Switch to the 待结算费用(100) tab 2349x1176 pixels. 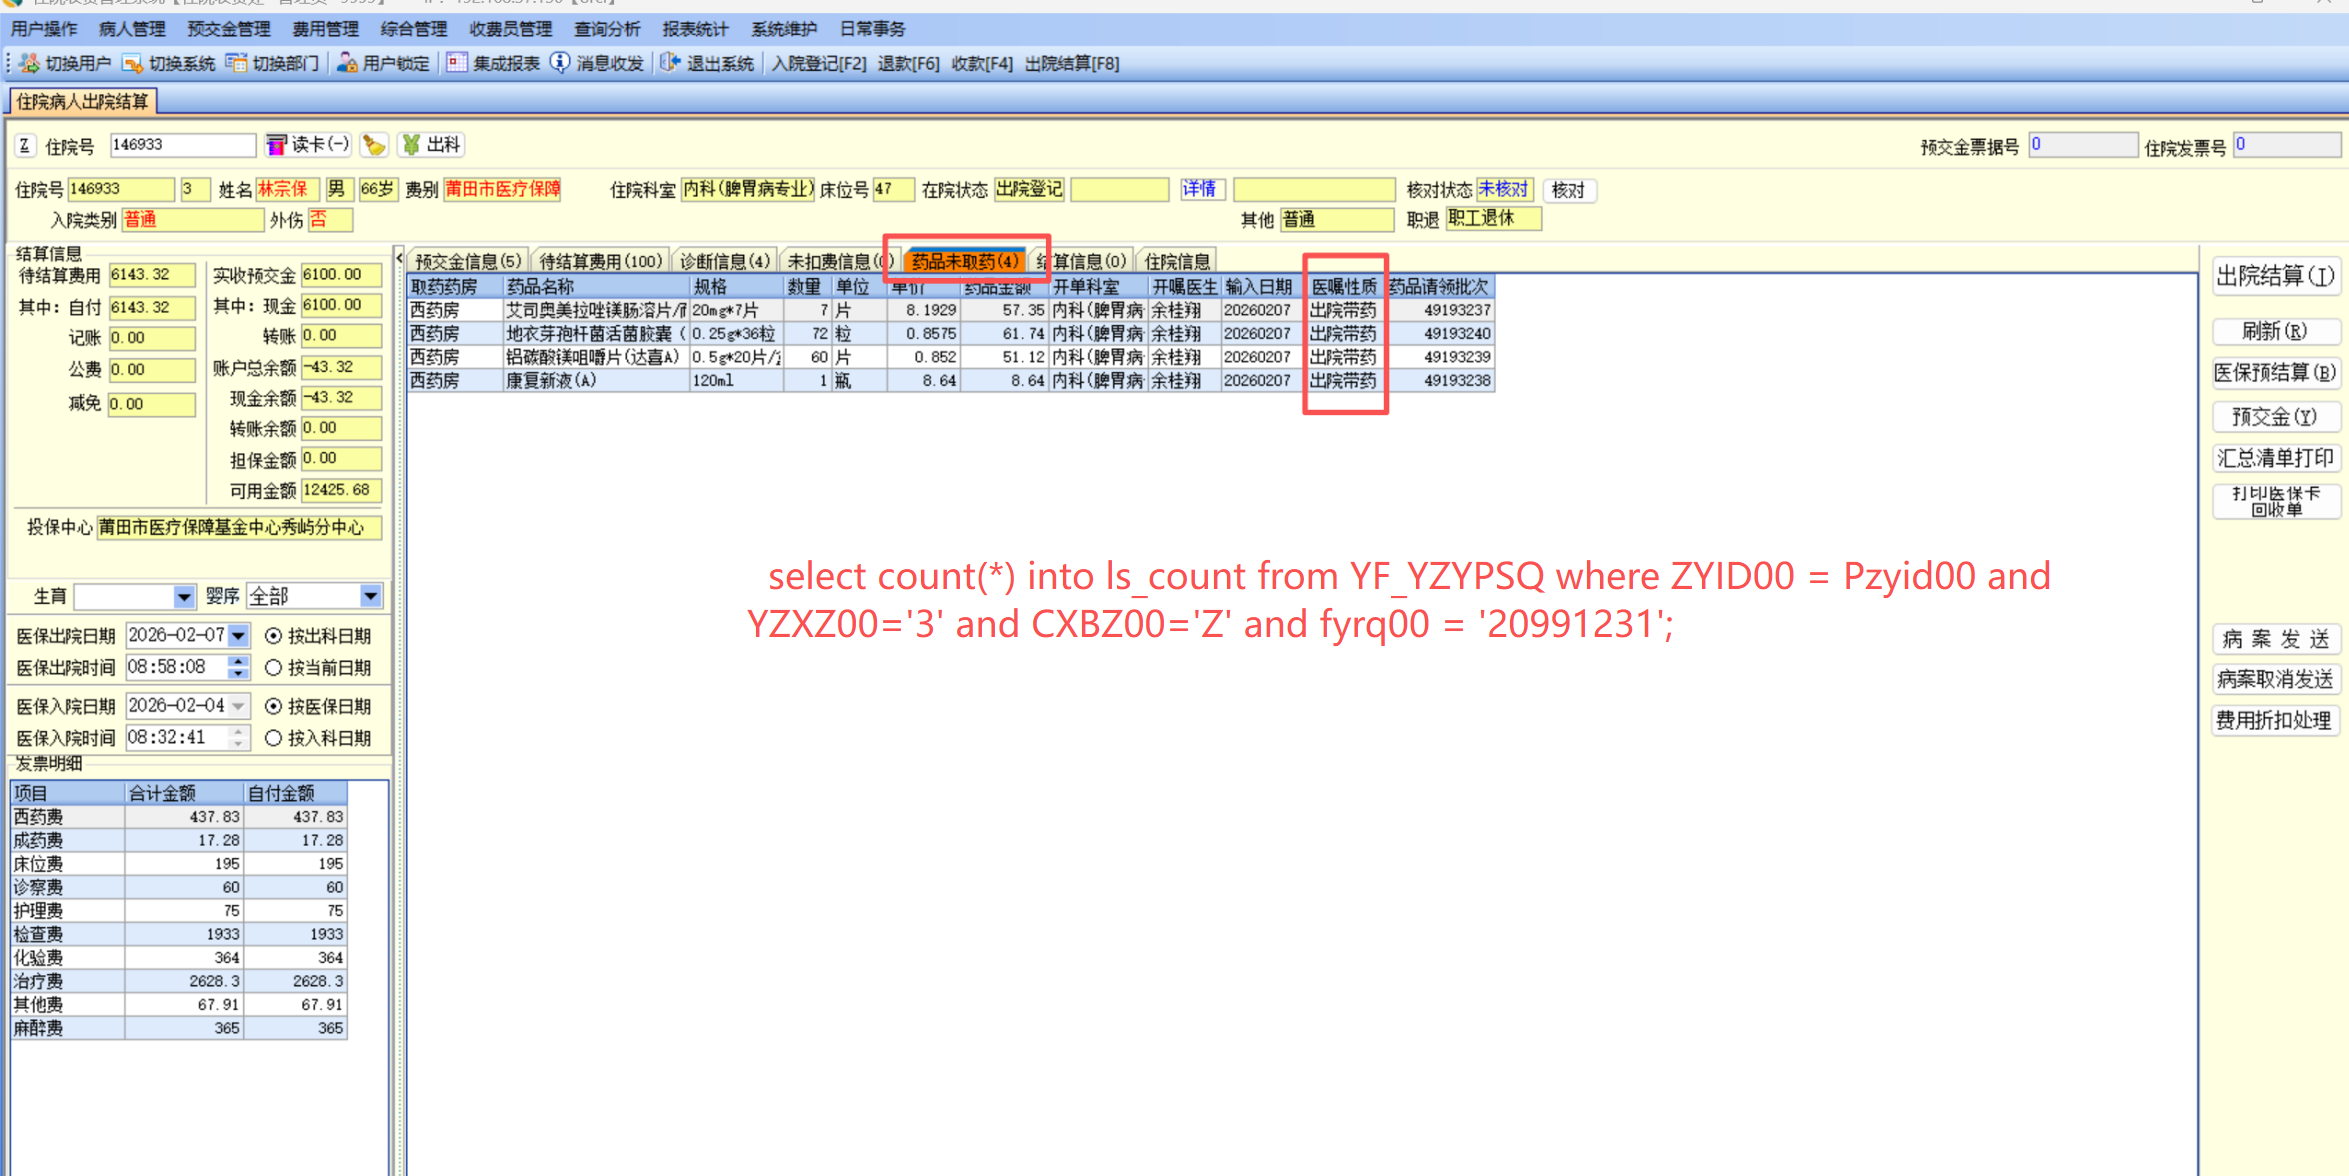coord(600,261)
